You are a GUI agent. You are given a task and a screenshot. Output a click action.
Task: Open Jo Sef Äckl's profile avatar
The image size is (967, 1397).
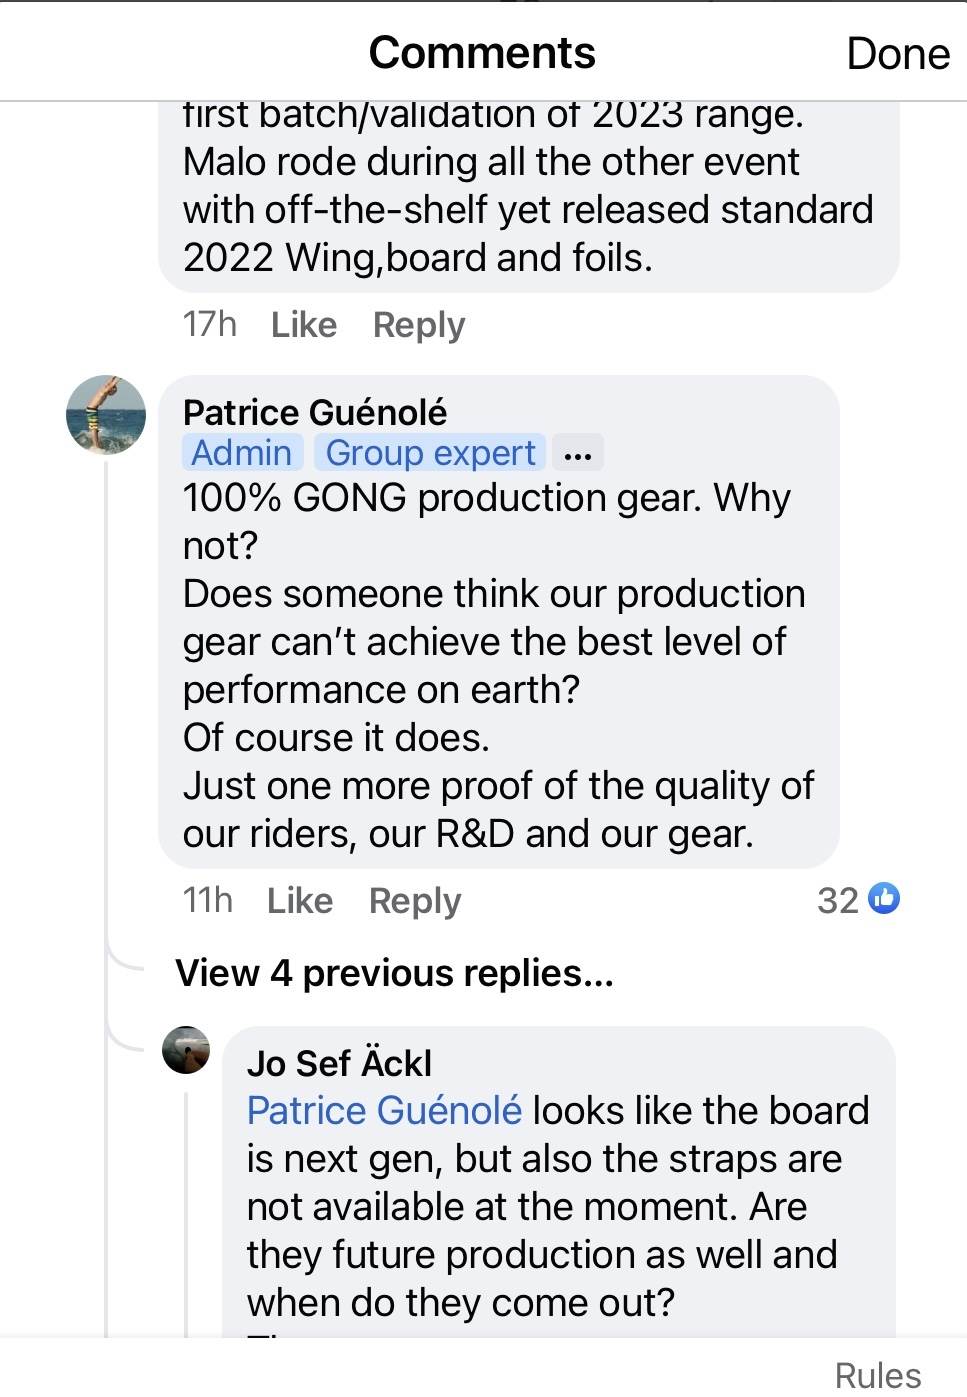click(186, 1050)
